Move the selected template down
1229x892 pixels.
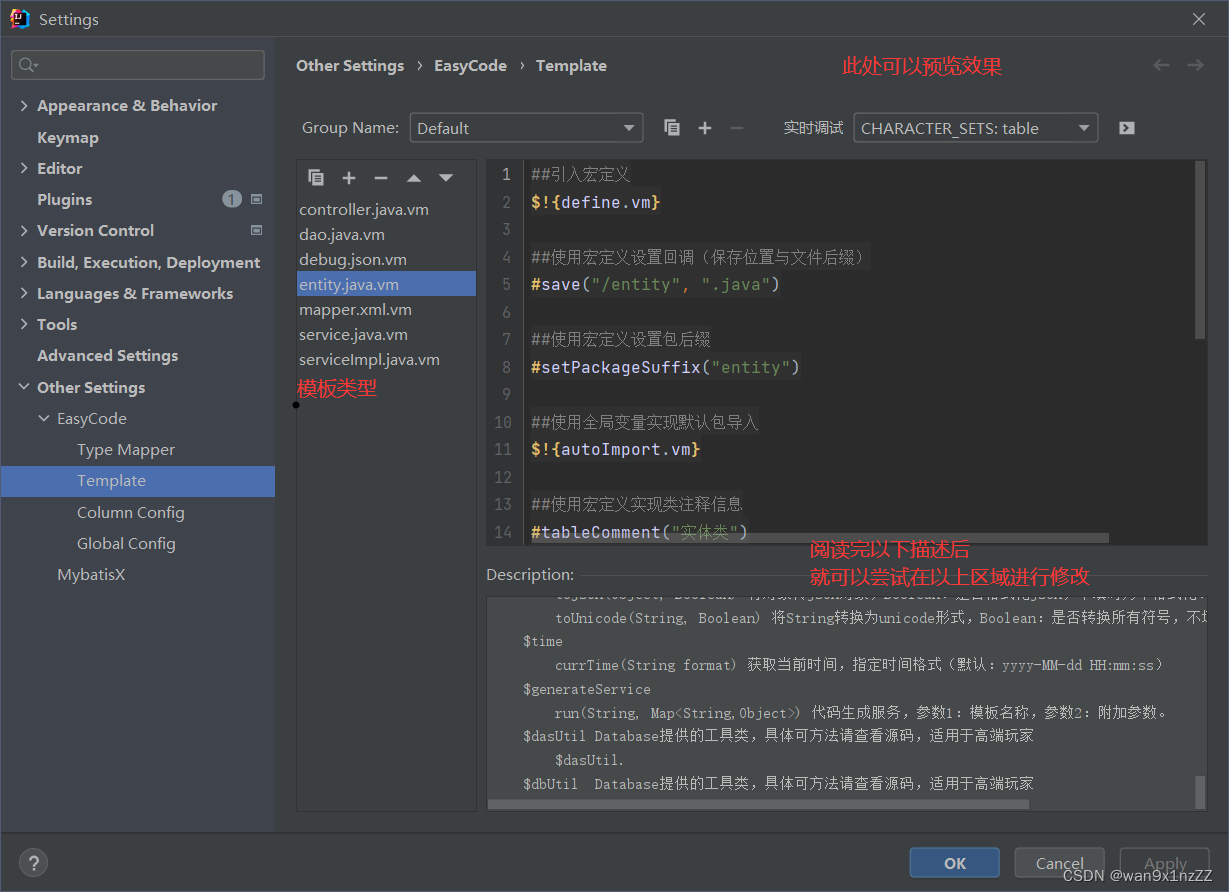tap(445, 177)
